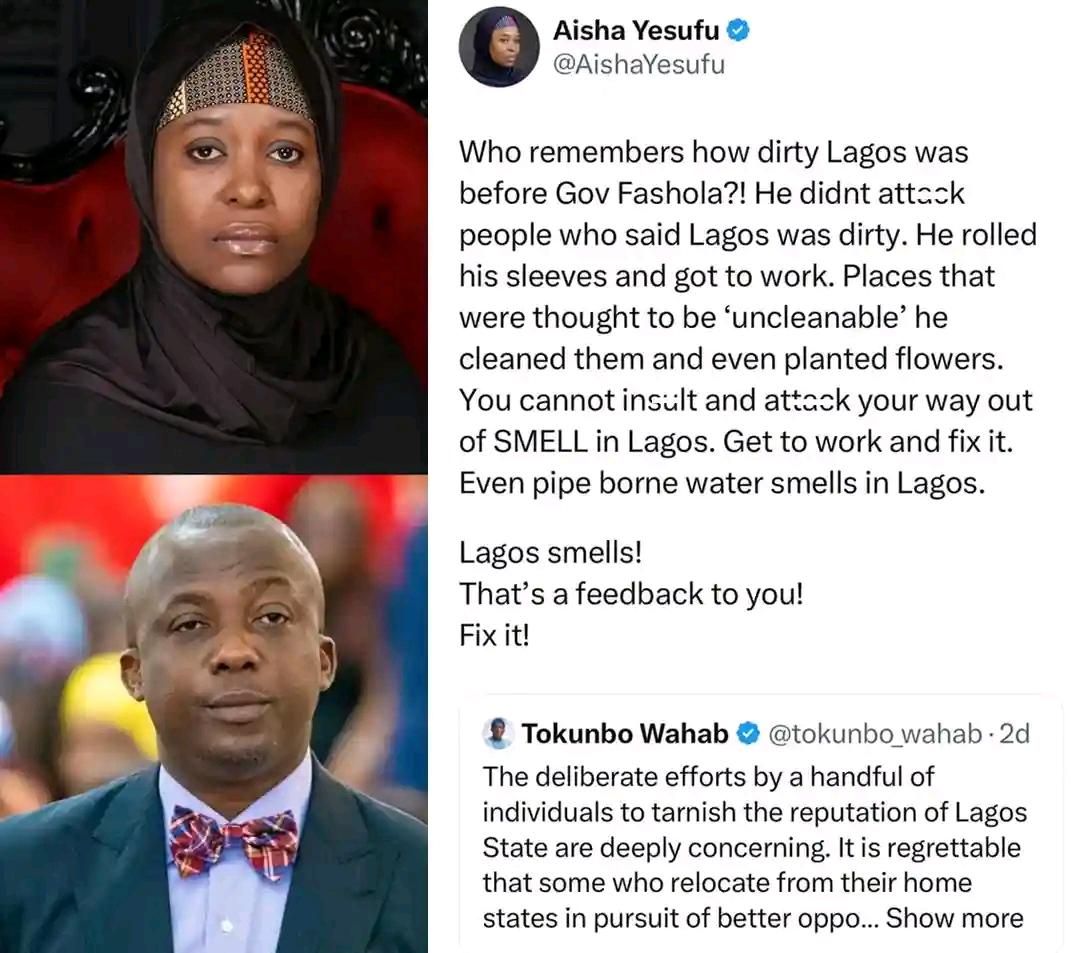Viewport: 1080px width, 953px height.
Task: Click the 'Even pipe borne water smells' sentence
Action: point(723,483)
